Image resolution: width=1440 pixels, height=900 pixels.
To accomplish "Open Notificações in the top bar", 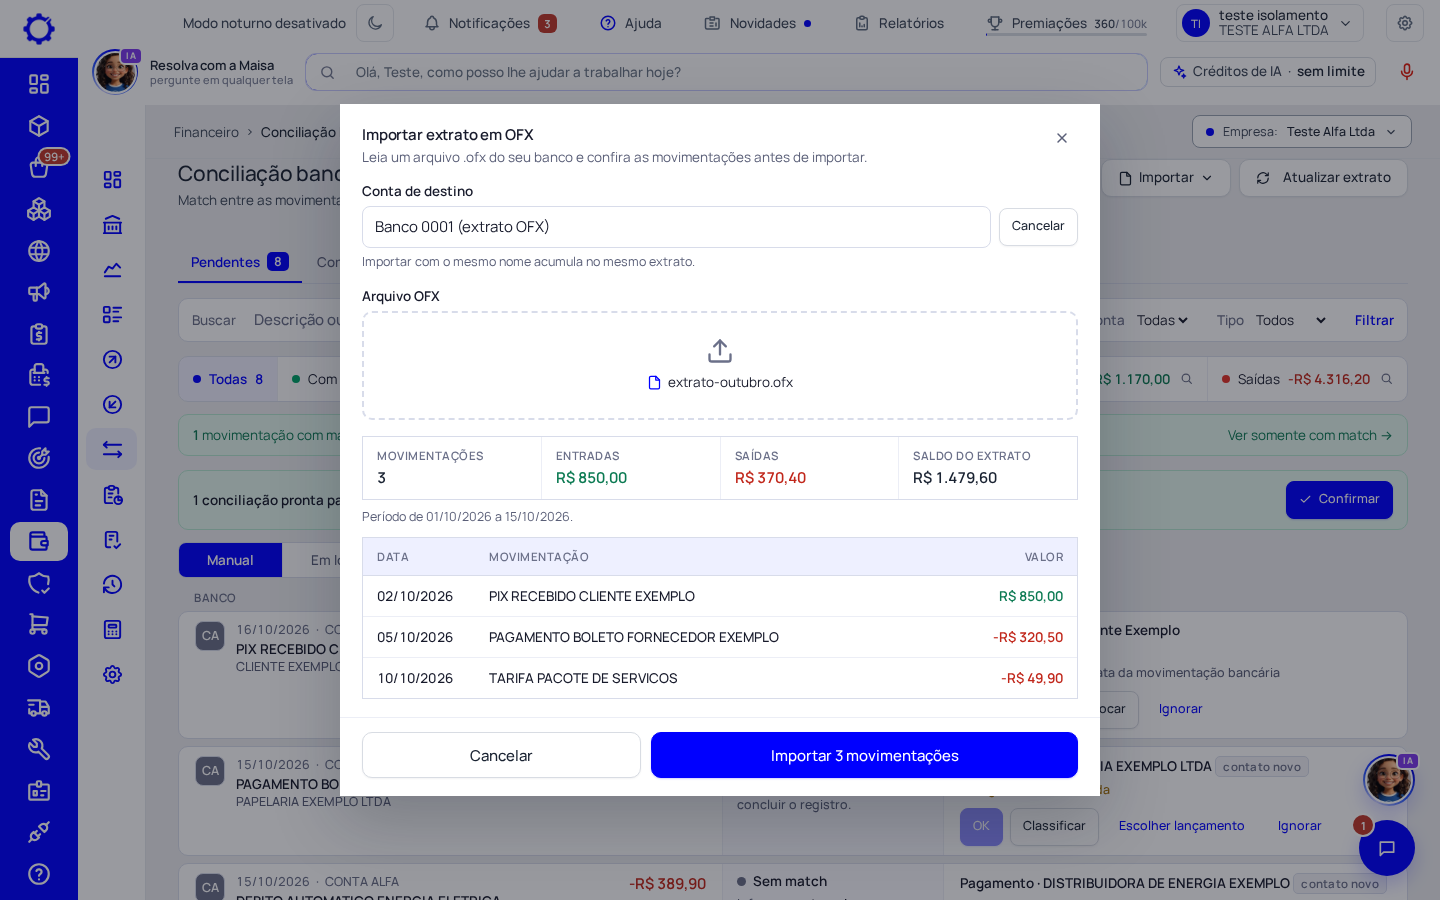I will click(x=490, y=23).
